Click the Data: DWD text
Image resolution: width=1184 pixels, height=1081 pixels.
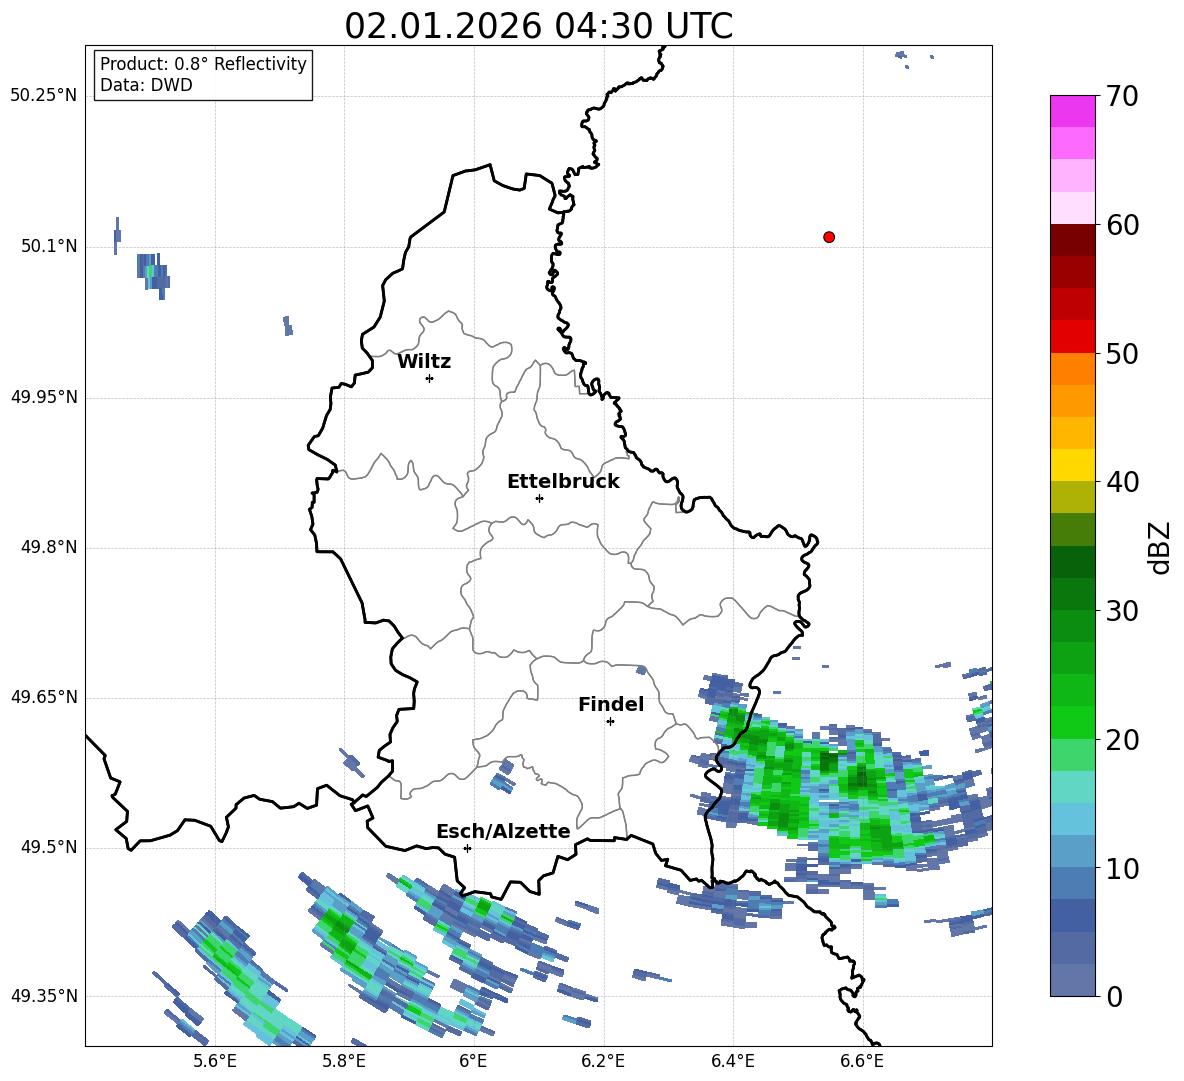click(146, 85)
